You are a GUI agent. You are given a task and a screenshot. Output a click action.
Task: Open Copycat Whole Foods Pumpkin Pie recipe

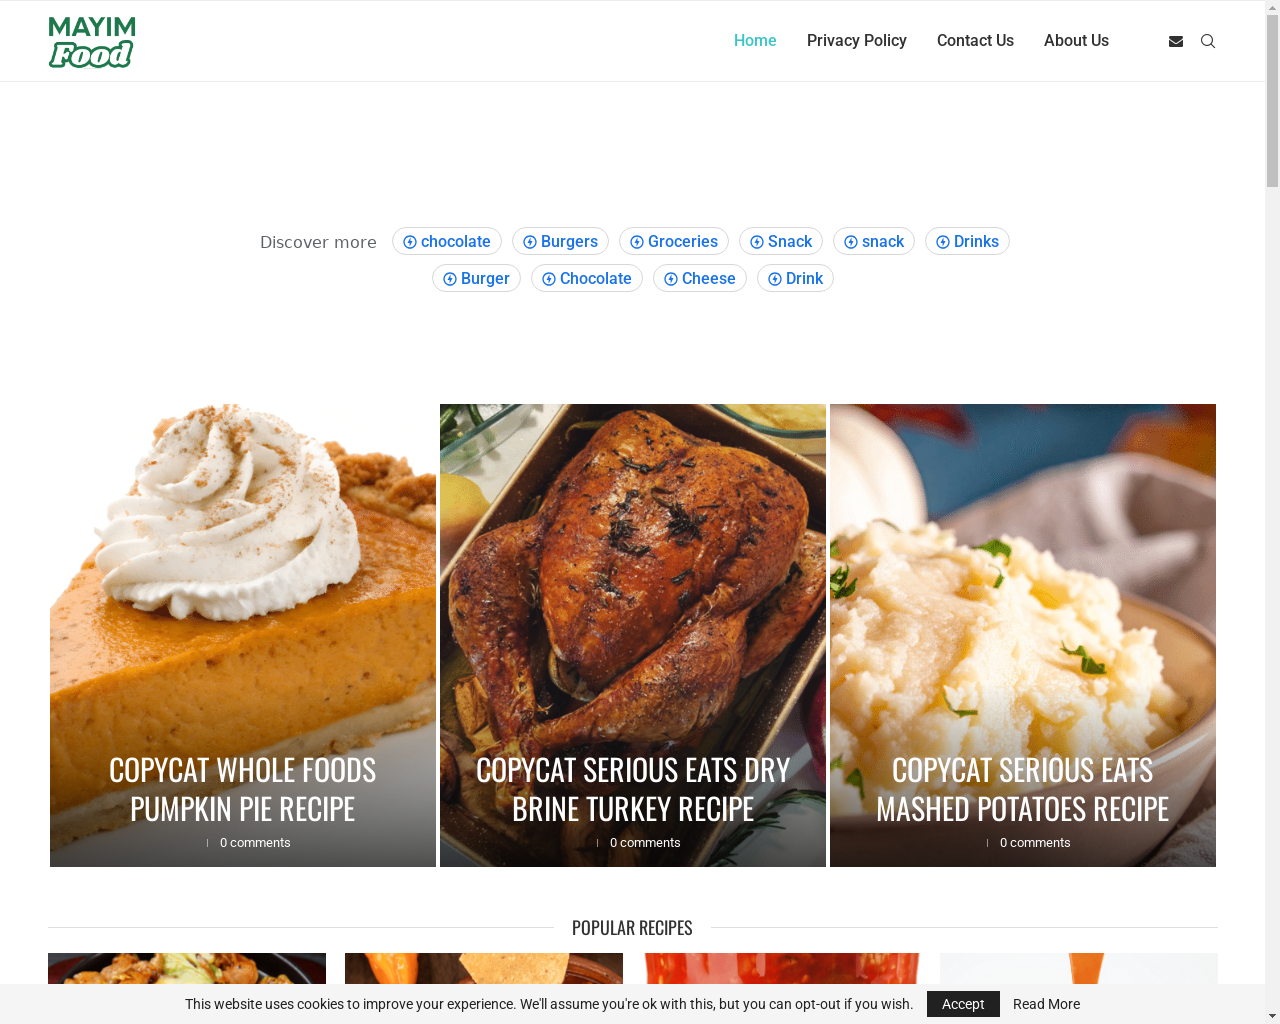pyautogui.click(x=243, y=789)
